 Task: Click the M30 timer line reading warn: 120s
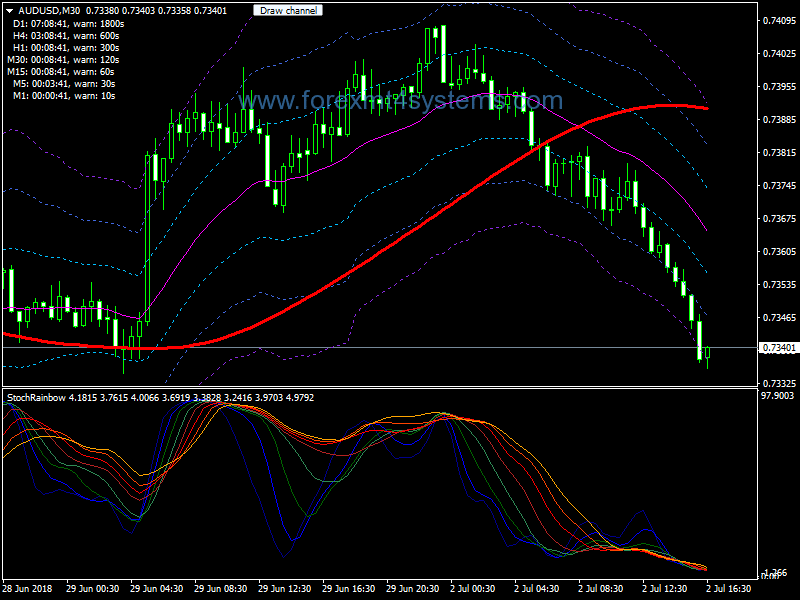[x=64, y=59]
